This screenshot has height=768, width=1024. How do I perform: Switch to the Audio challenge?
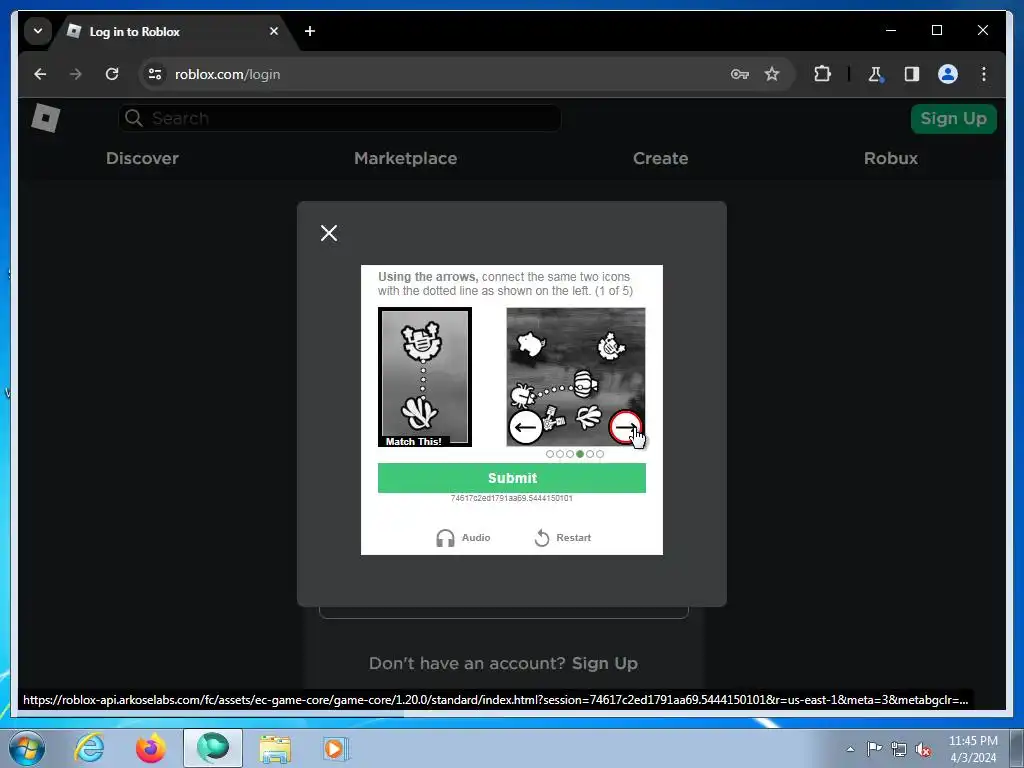coord(463,538)
